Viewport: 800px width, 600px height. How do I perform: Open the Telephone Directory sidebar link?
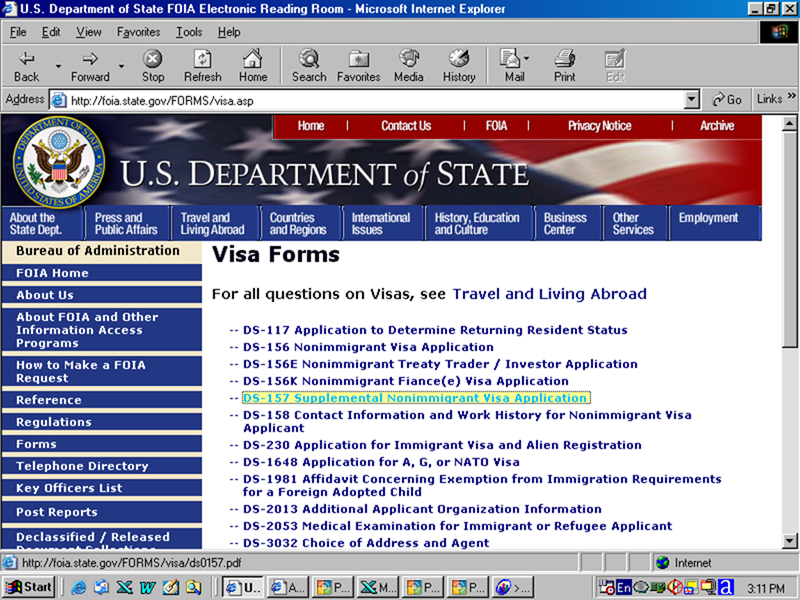coord(102,466)
